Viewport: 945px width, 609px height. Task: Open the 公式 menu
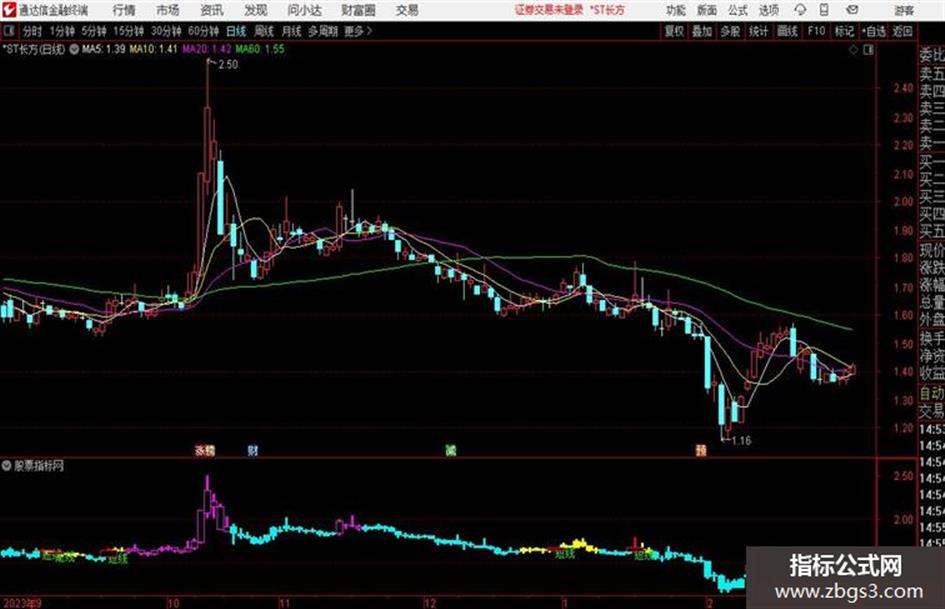pos(738,10)
